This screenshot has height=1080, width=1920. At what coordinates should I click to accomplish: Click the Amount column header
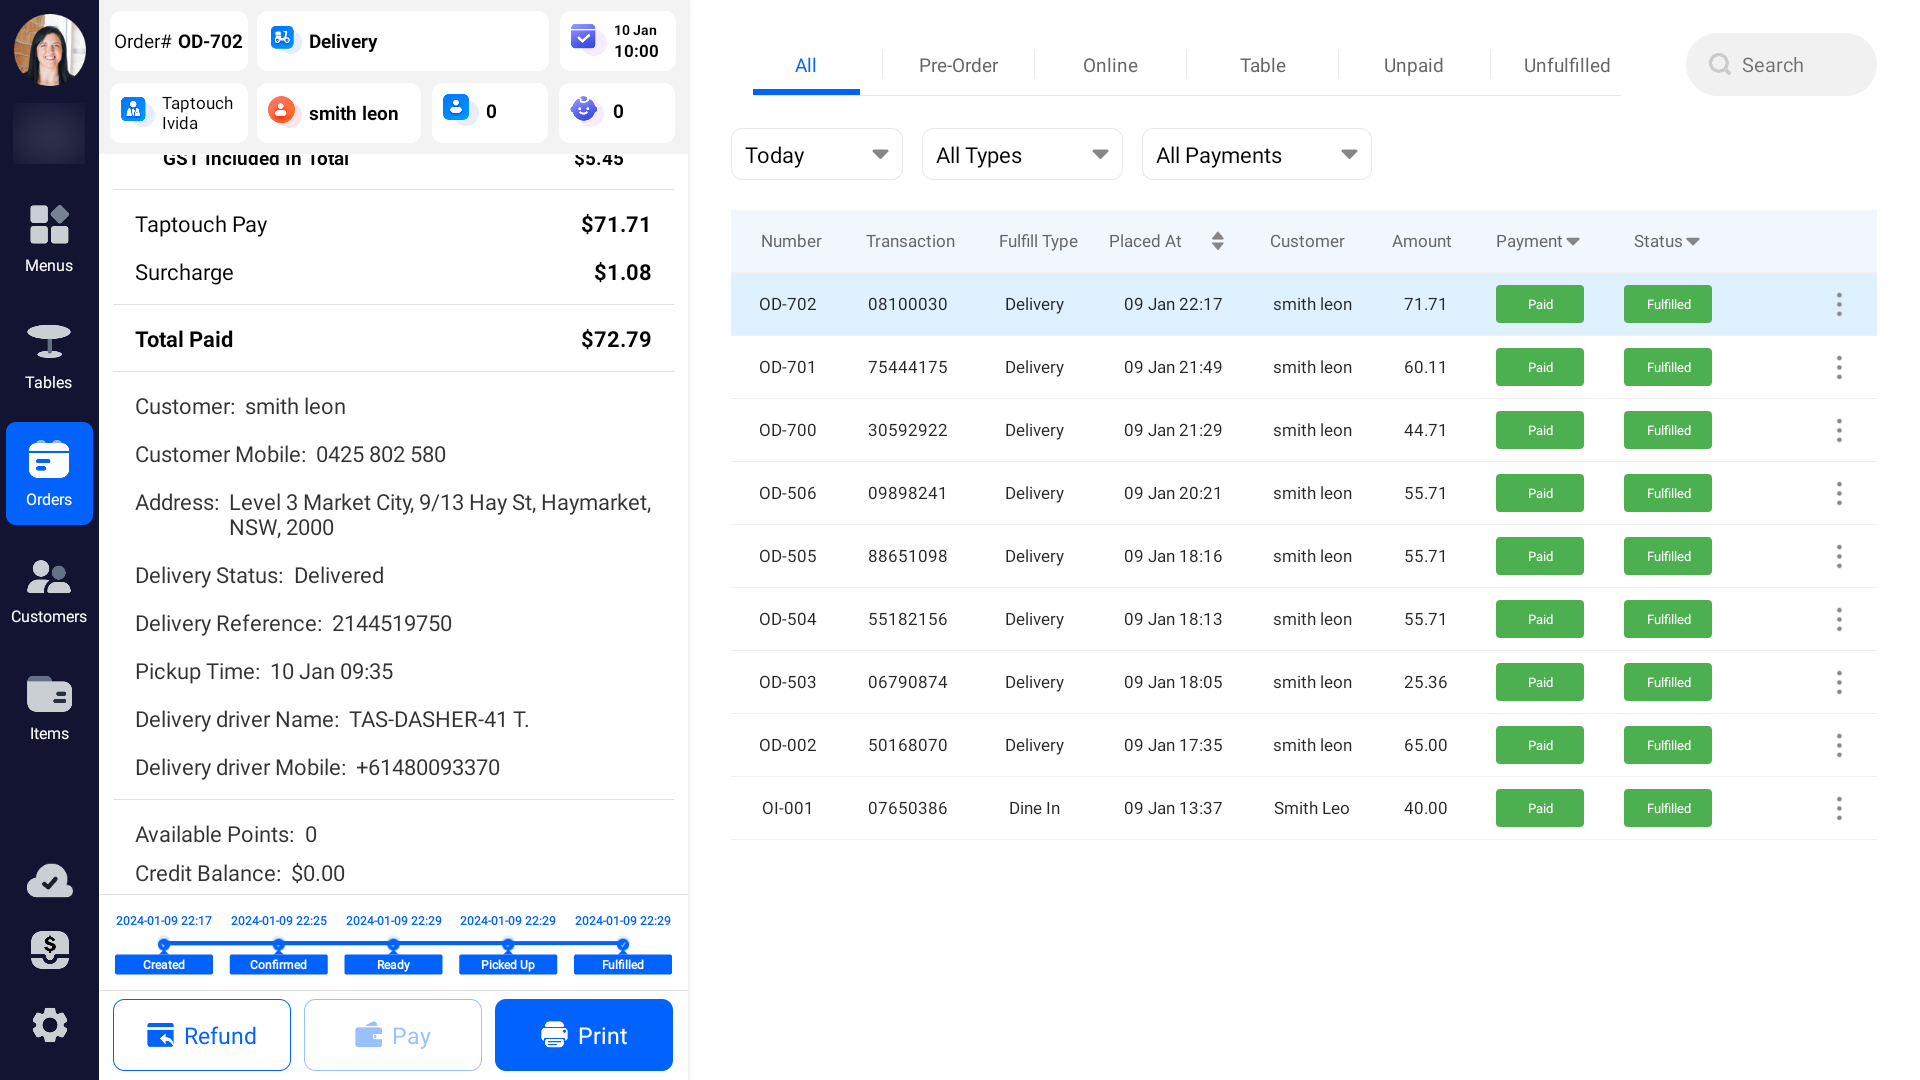pos(1421,241)
